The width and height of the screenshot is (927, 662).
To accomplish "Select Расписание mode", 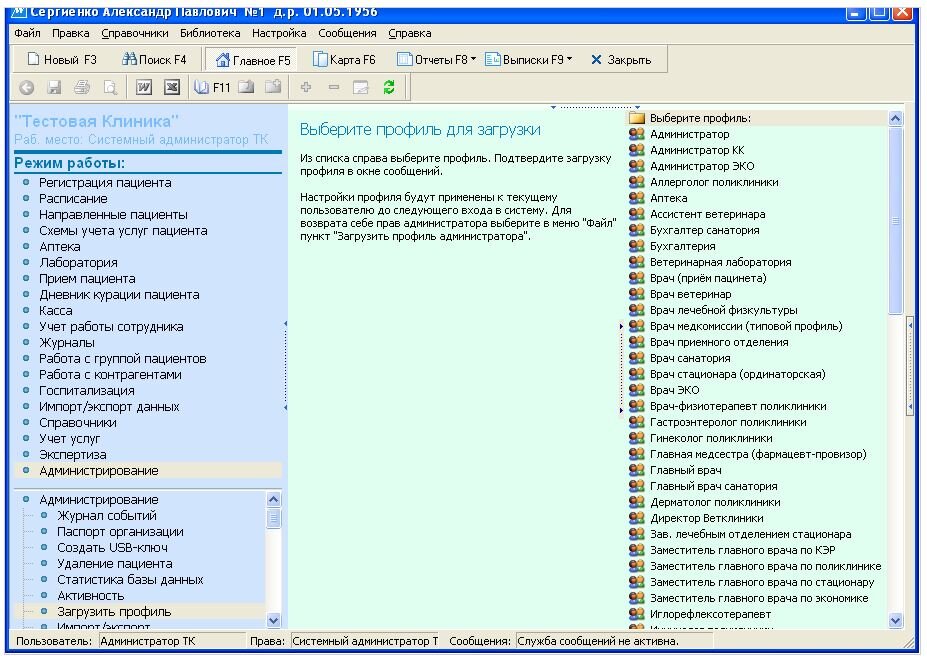I will pyautogui.click(x=73, y=199).
